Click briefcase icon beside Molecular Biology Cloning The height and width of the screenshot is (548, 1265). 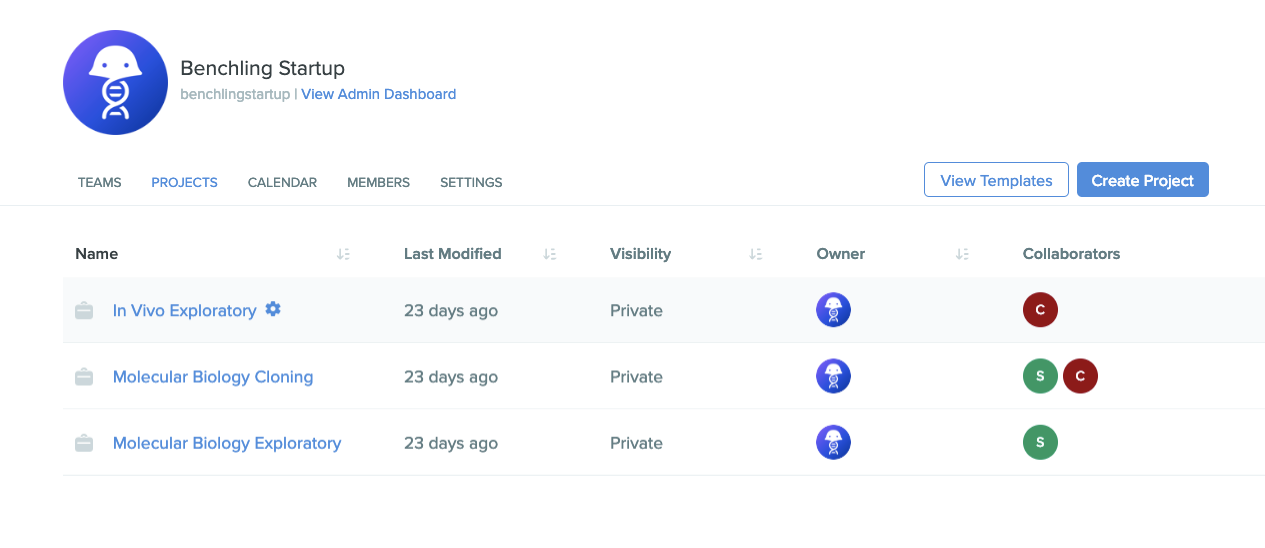(84, 377)
